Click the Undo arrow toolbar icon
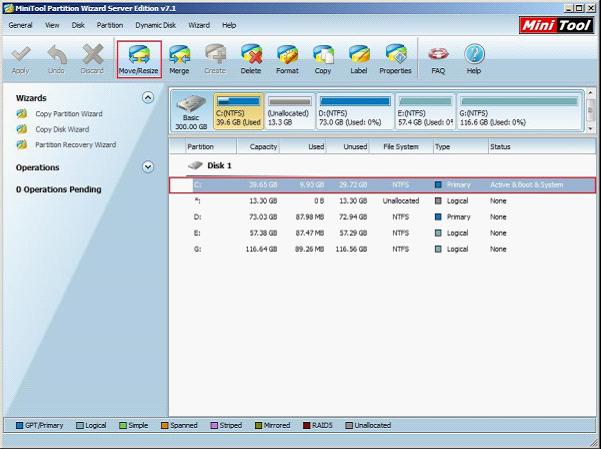The width and height of the screenshot is (601, 449). point(57,54)
